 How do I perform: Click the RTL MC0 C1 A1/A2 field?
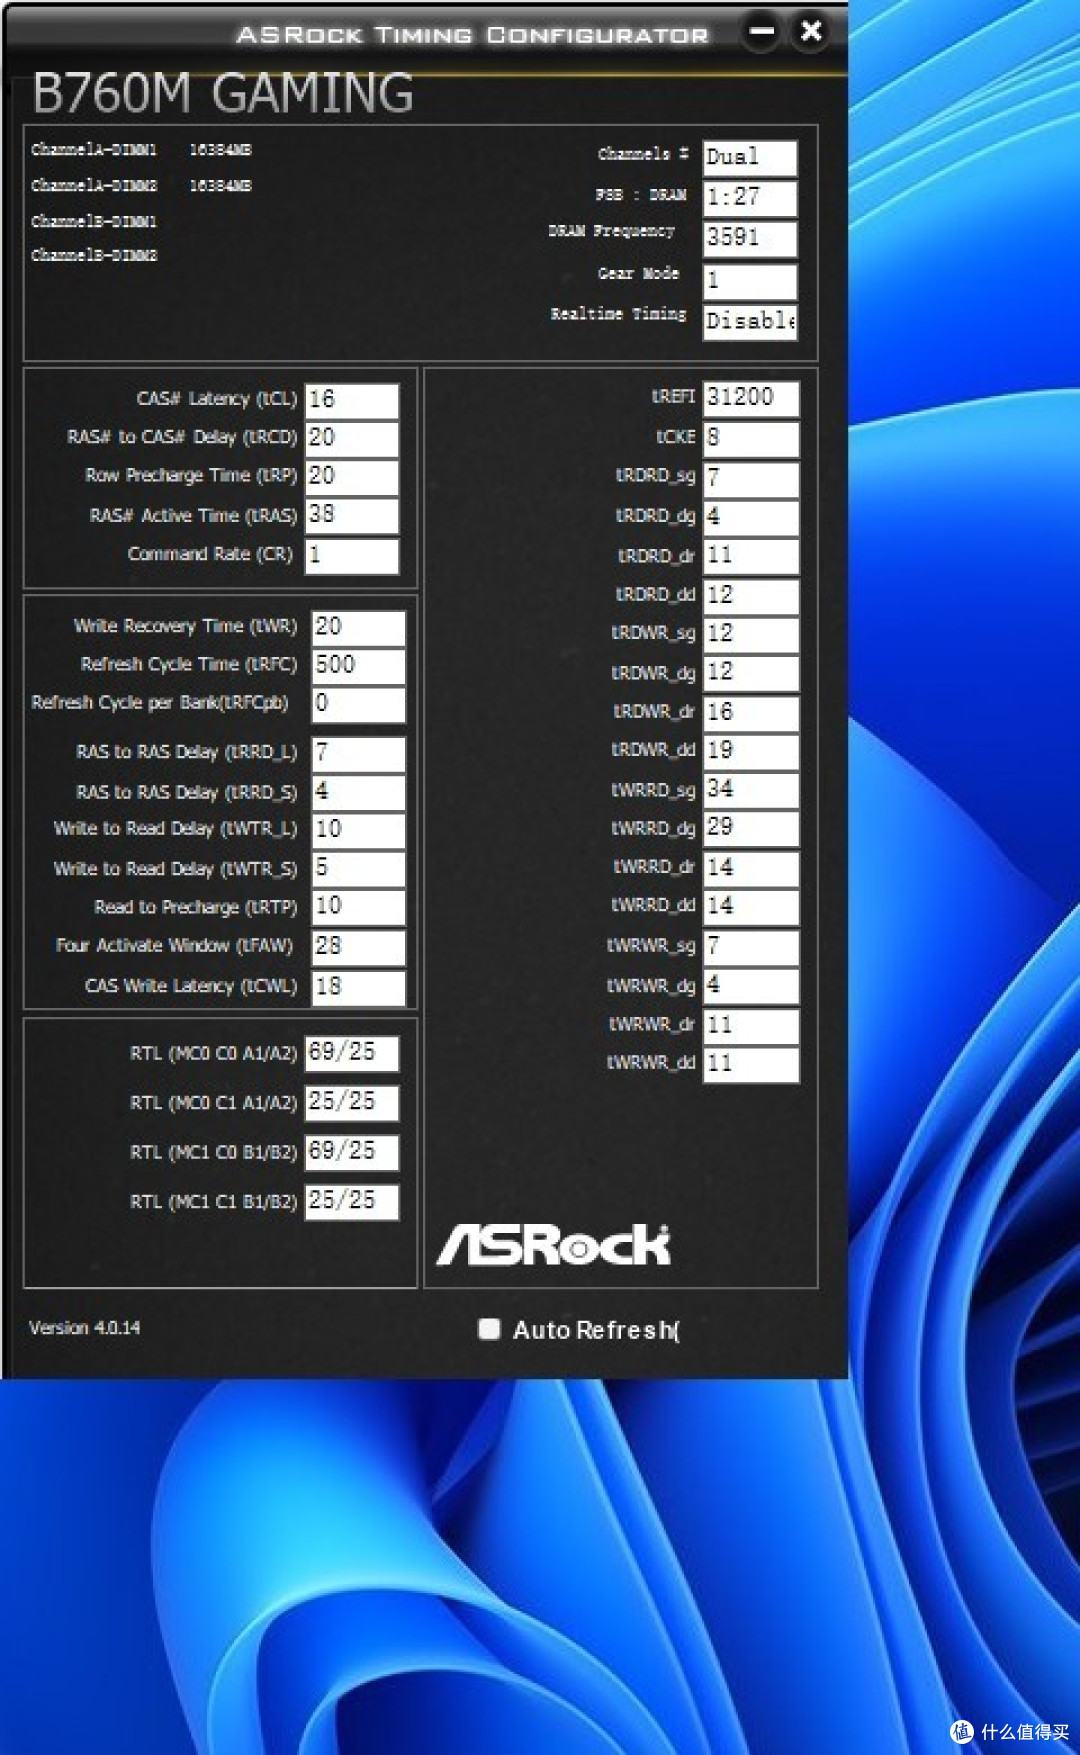pos(352,1103)
